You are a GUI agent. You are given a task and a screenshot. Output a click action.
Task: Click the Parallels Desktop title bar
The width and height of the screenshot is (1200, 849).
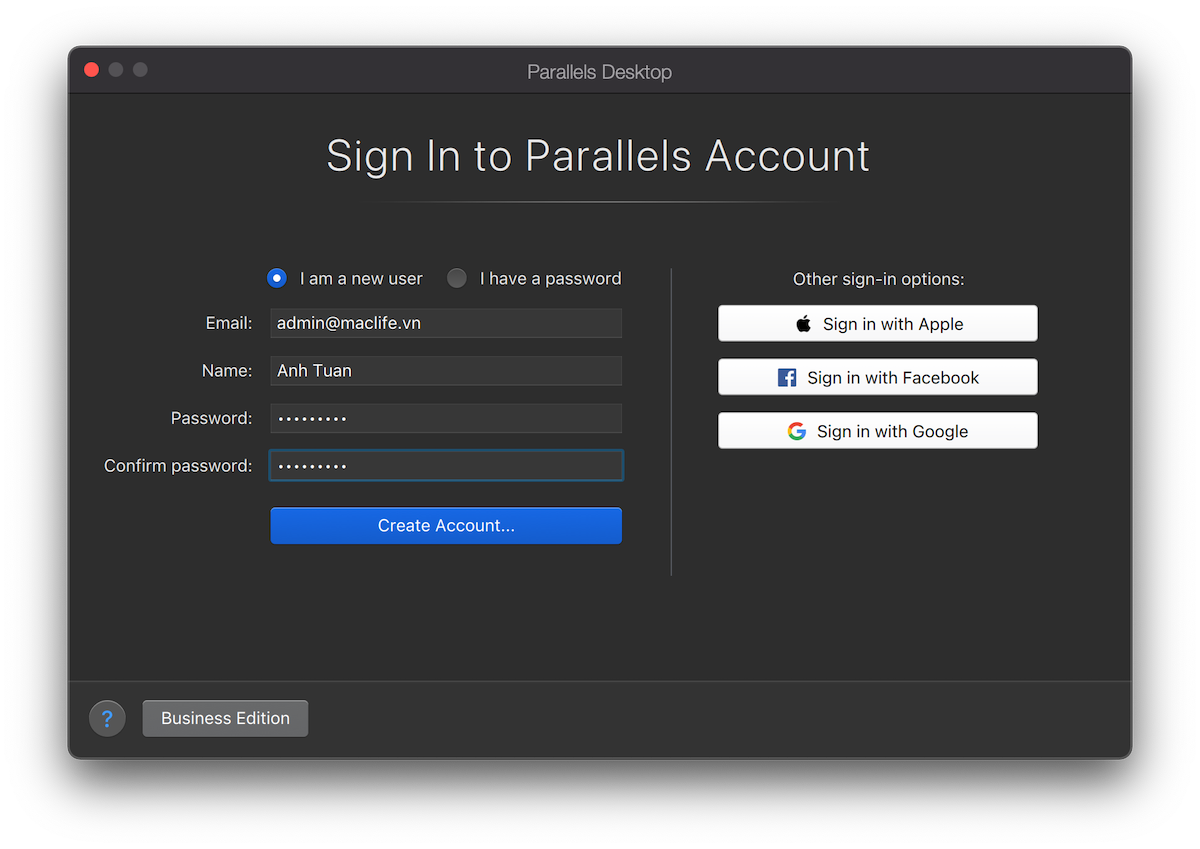tap(599, 71)
